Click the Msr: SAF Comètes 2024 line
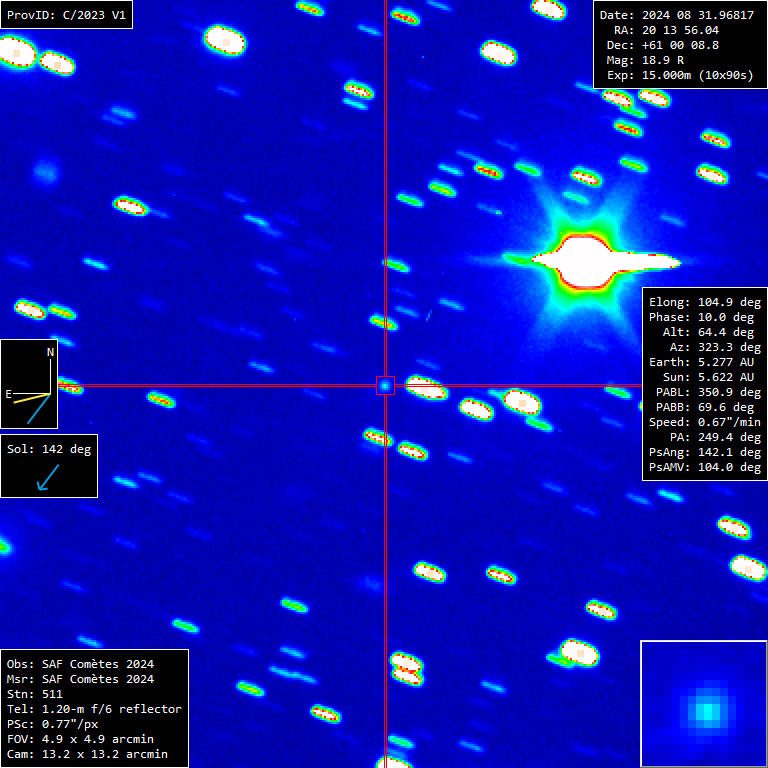This screenshot has height=768, width=768. tap(80, 679)
